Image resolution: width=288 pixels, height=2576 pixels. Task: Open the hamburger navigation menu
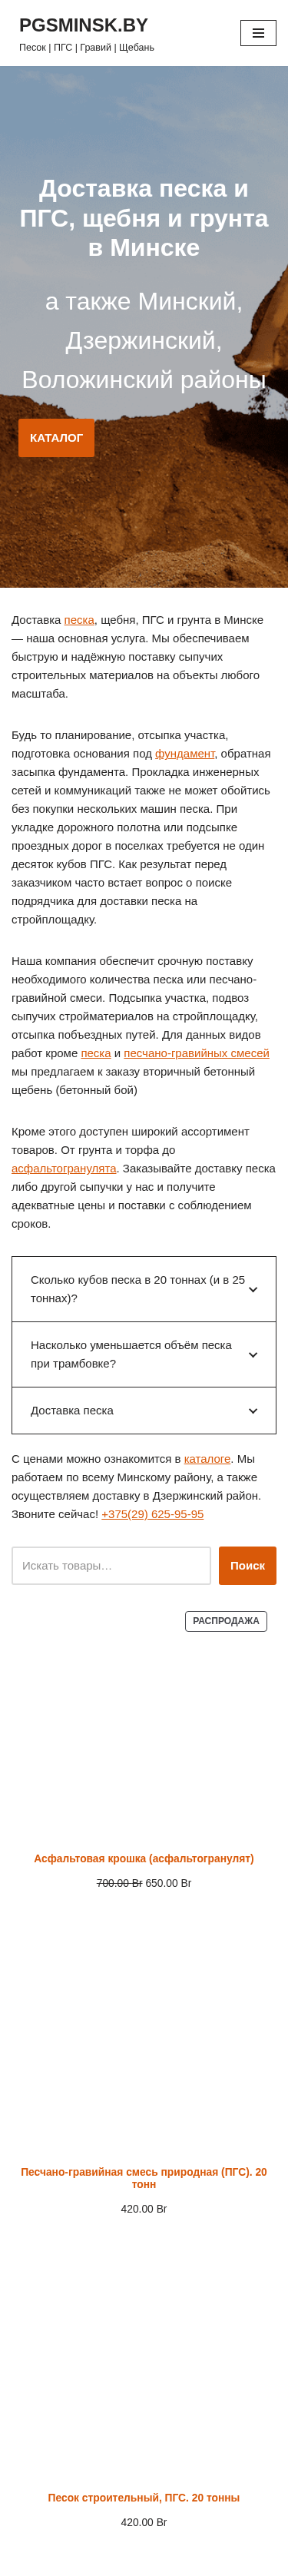tap(258, 33)
